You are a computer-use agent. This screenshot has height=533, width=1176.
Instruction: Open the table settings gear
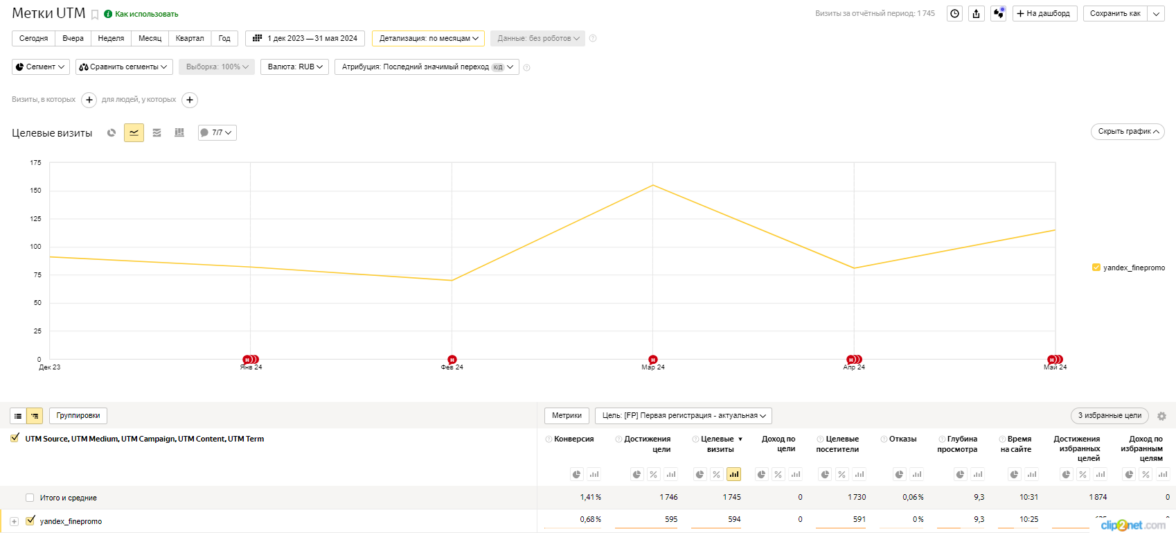1162,416
